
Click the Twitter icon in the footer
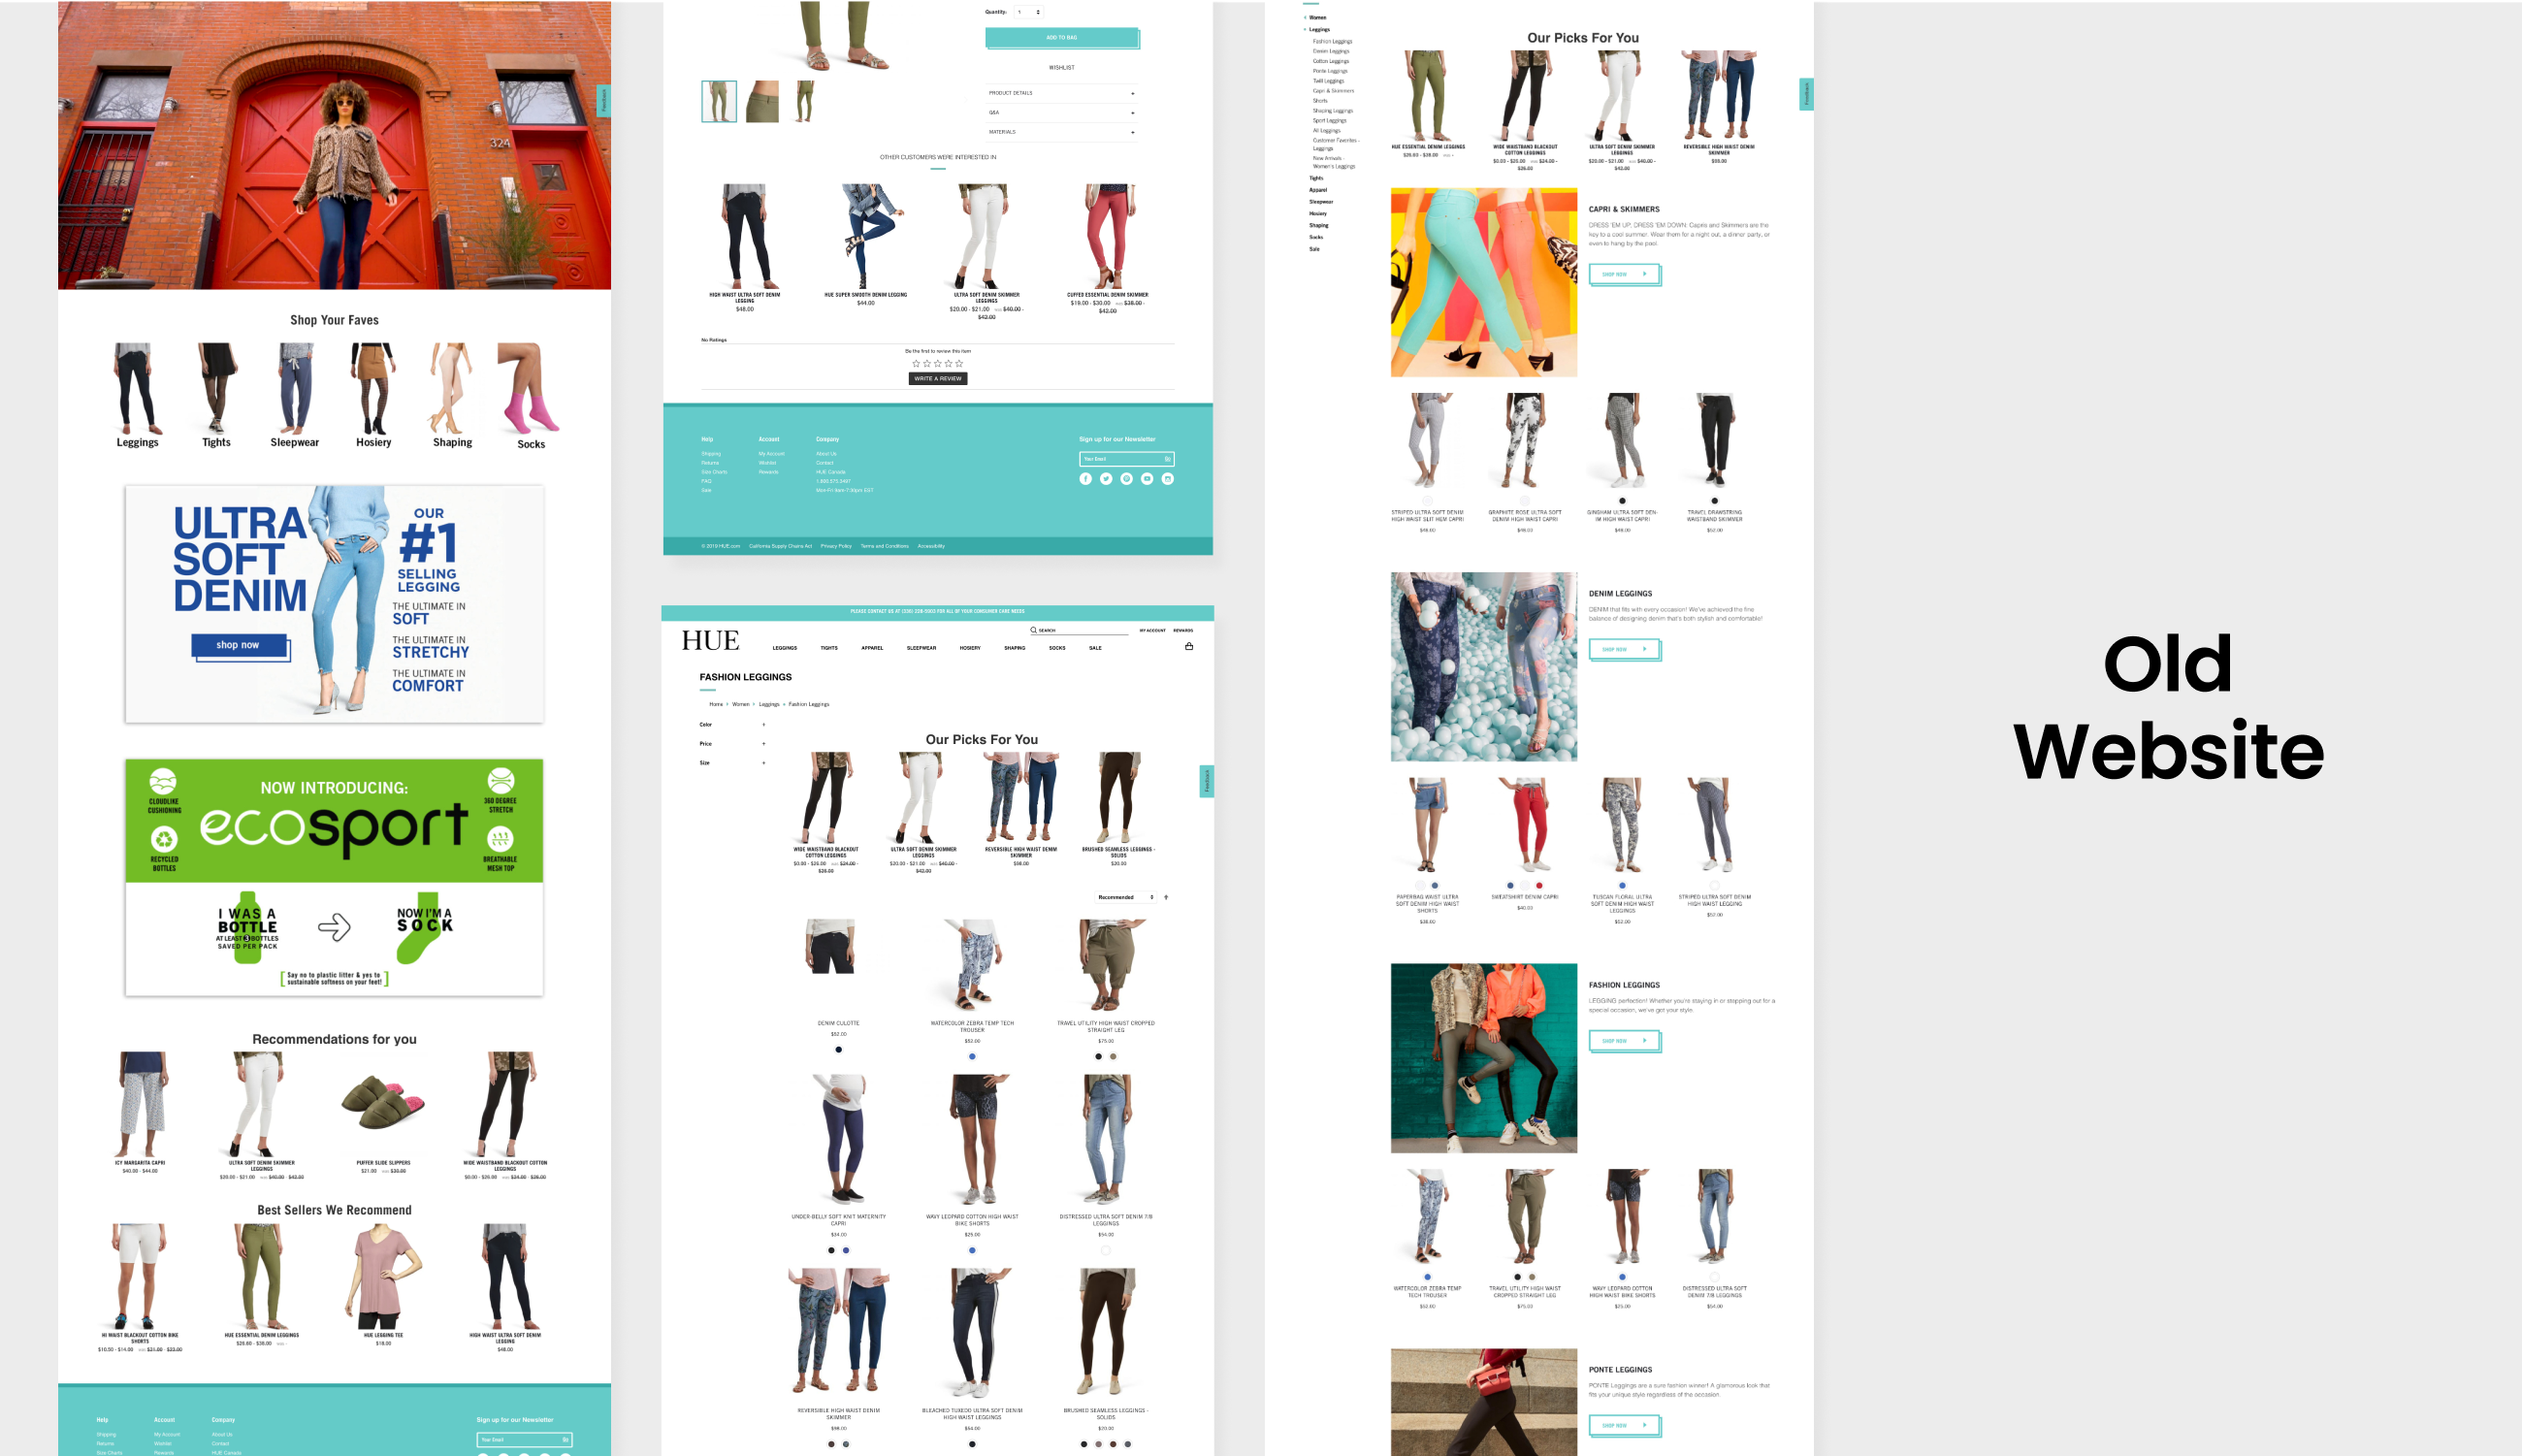[x=1106, y=479]
